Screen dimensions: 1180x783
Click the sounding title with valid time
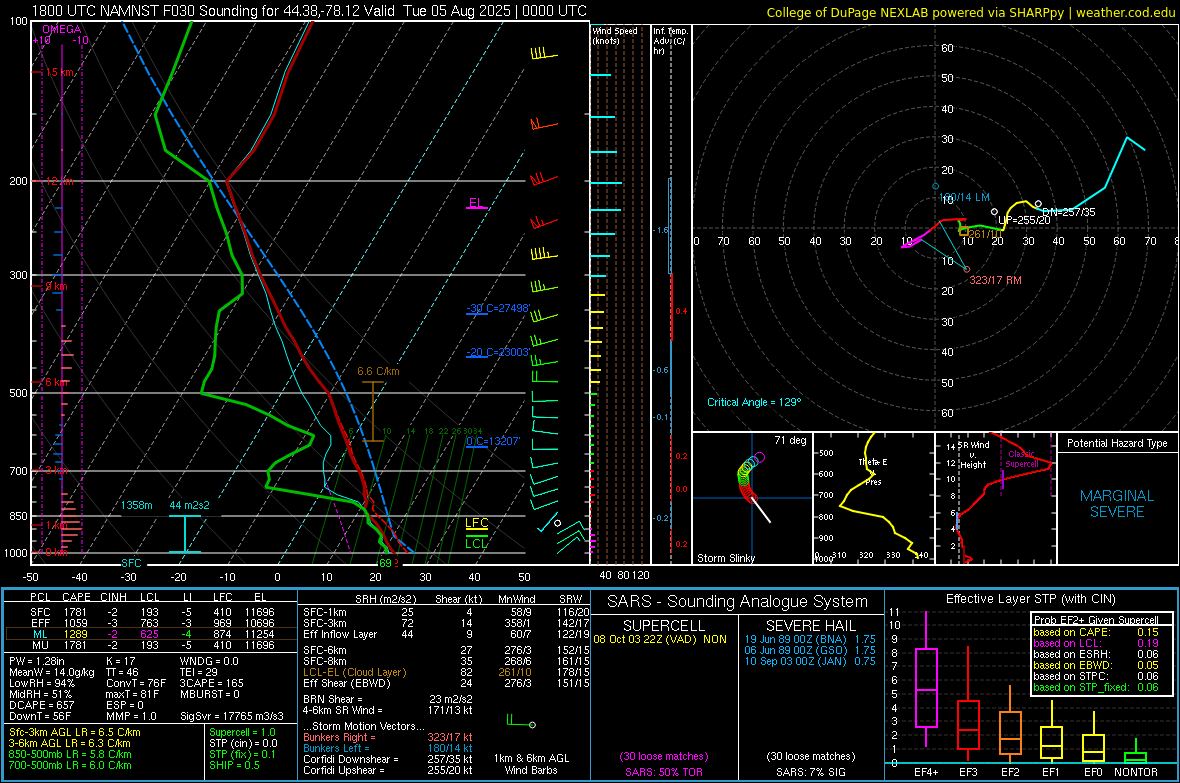tap(309, 11)
